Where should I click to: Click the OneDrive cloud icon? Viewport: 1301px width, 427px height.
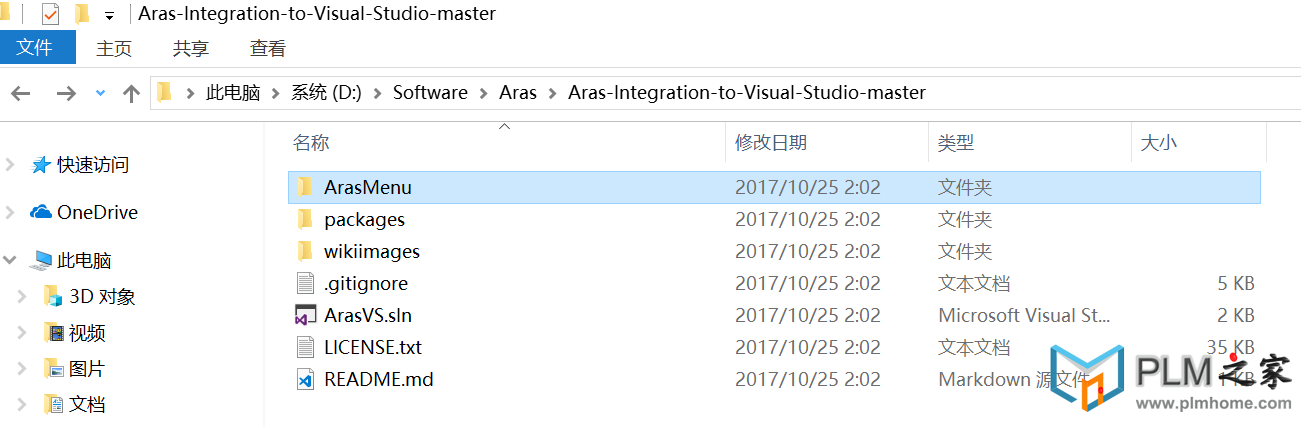[41, 212]
